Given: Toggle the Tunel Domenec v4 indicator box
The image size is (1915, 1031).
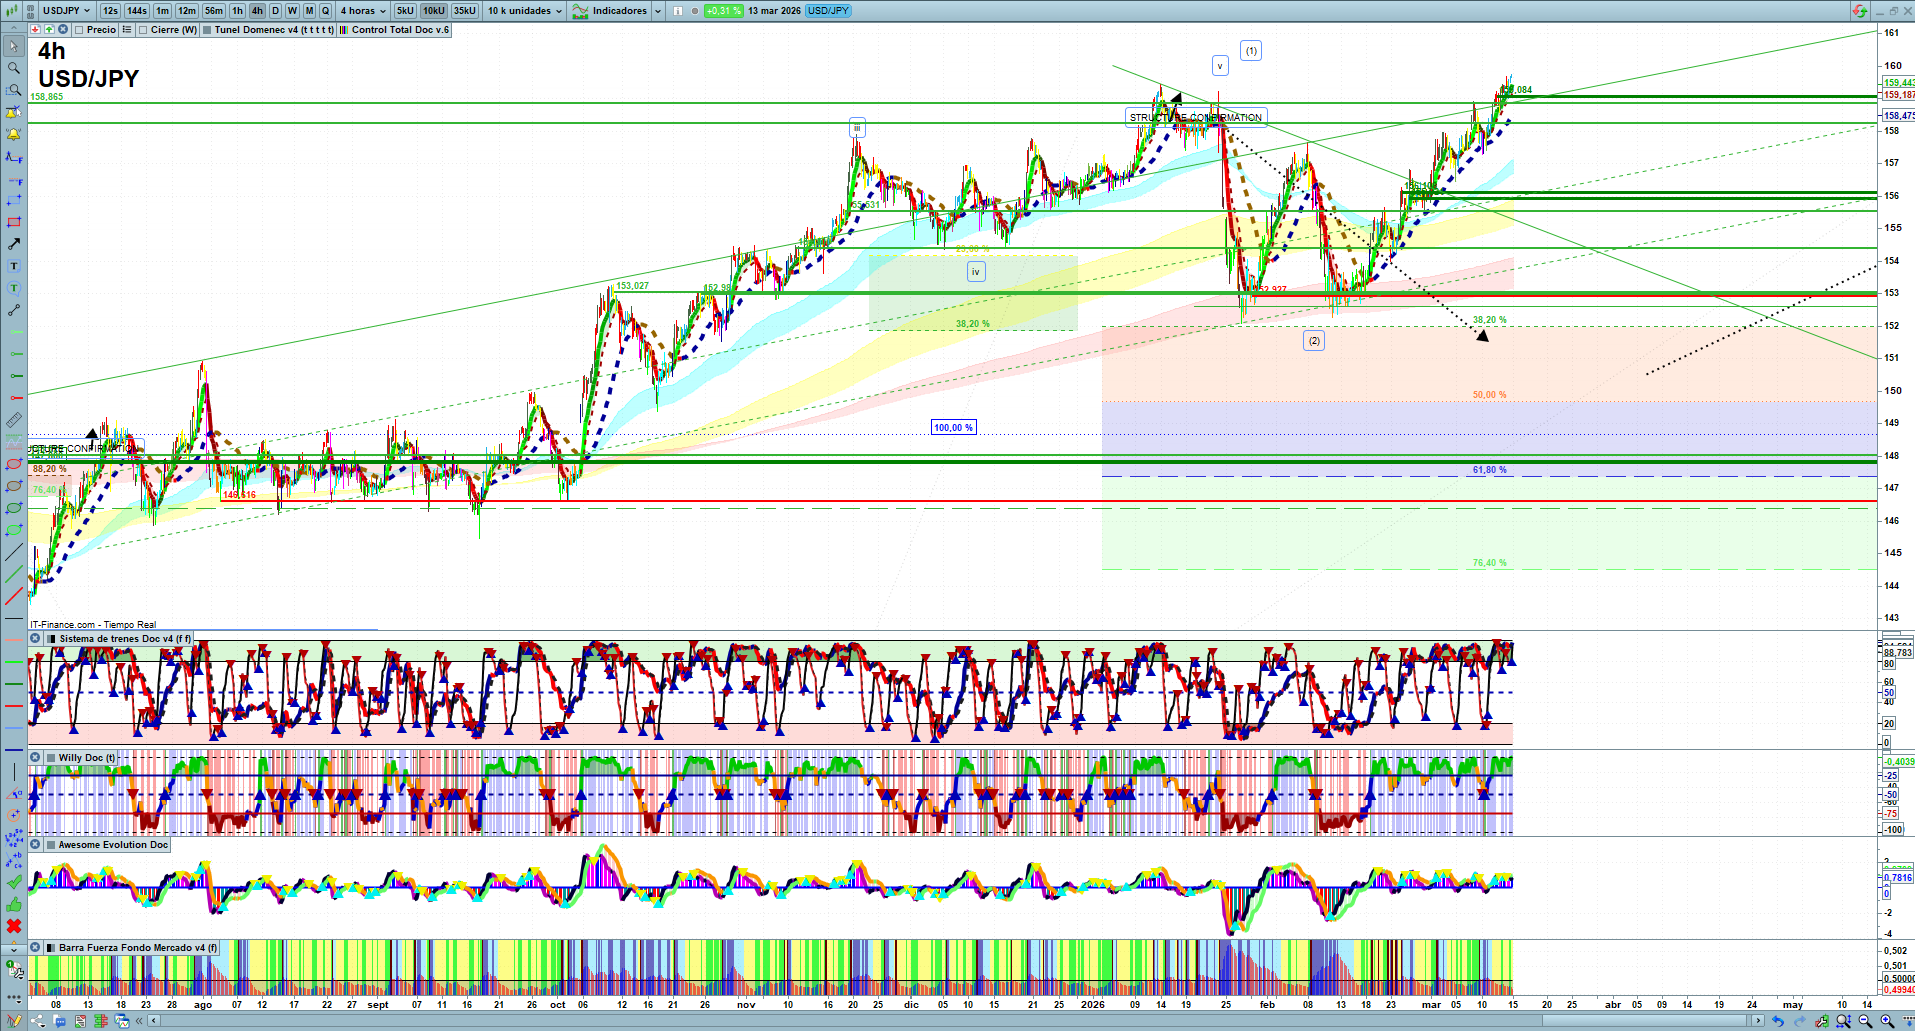Looking at the screenshot, I should [x=207, y=30].
